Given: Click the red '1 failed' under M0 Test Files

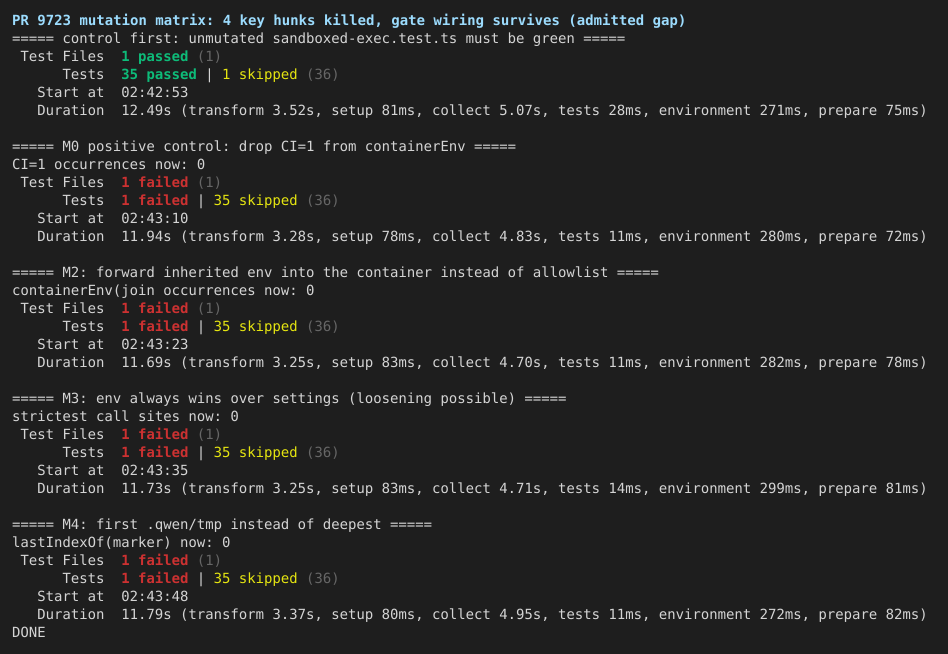Looking at the screenshot, I should [155, 183].
